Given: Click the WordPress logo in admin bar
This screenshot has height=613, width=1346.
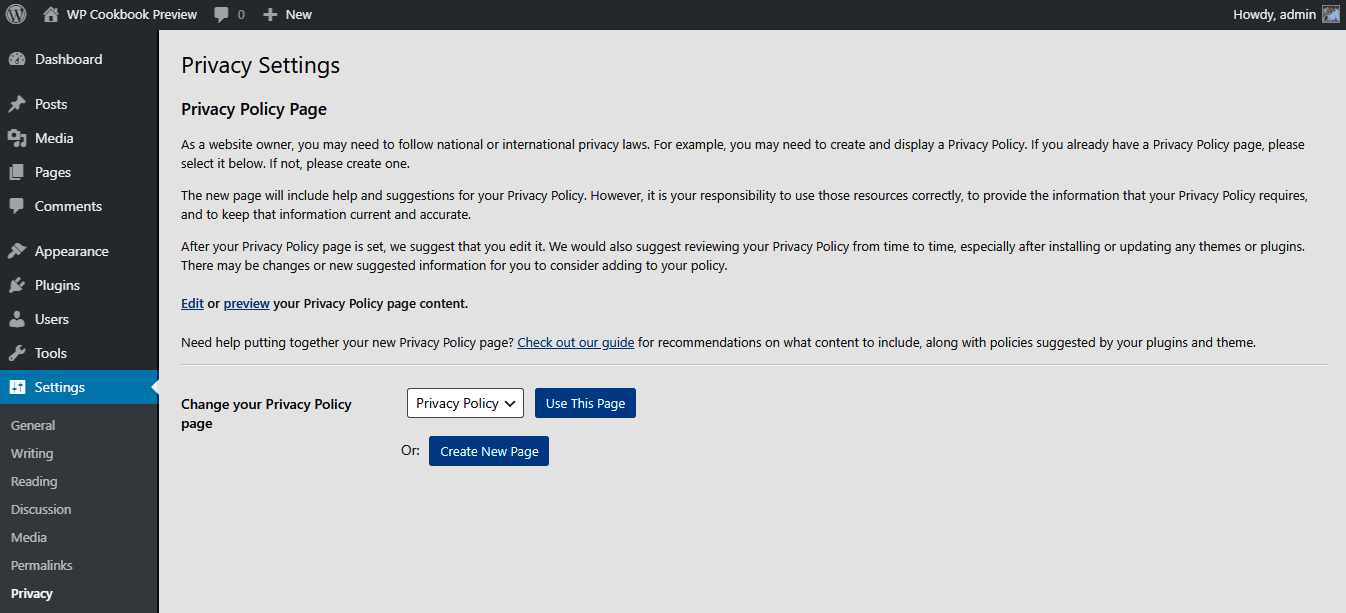Looking at the screenshot, I should pos(15,14).
